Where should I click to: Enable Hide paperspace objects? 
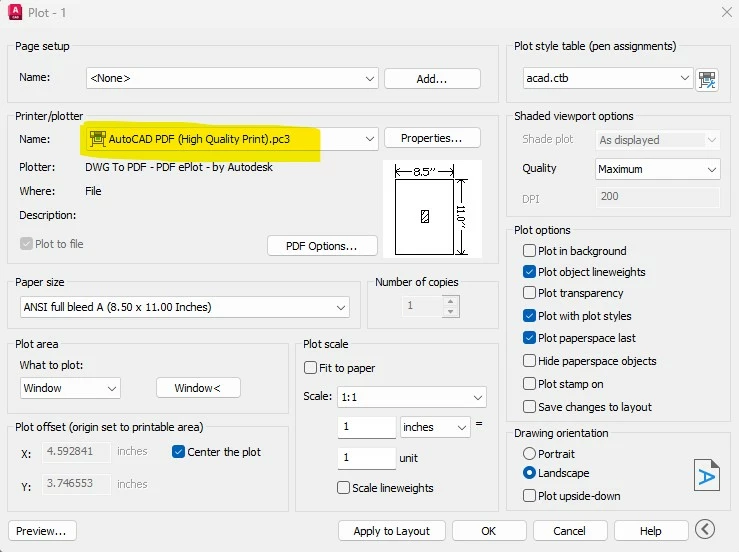tap(529, 361)
